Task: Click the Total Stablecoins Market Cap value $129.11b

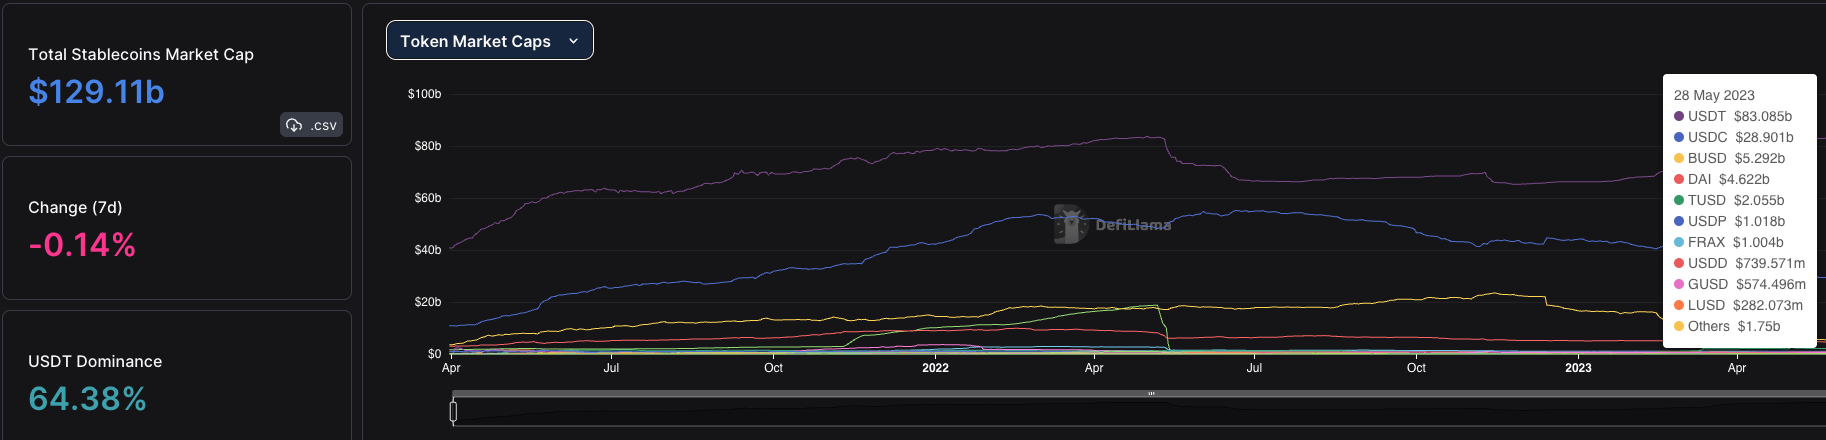Action: [x=96, y=92]
